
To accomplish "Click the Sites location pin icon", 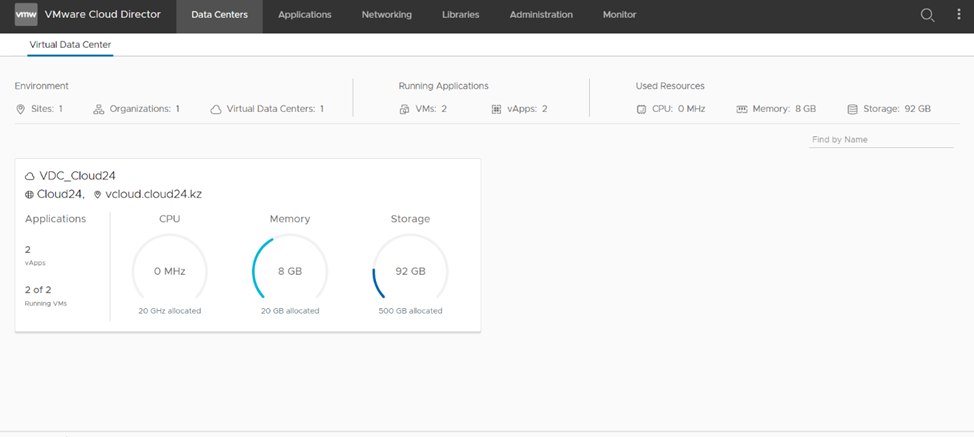I will tap(21, 109).
